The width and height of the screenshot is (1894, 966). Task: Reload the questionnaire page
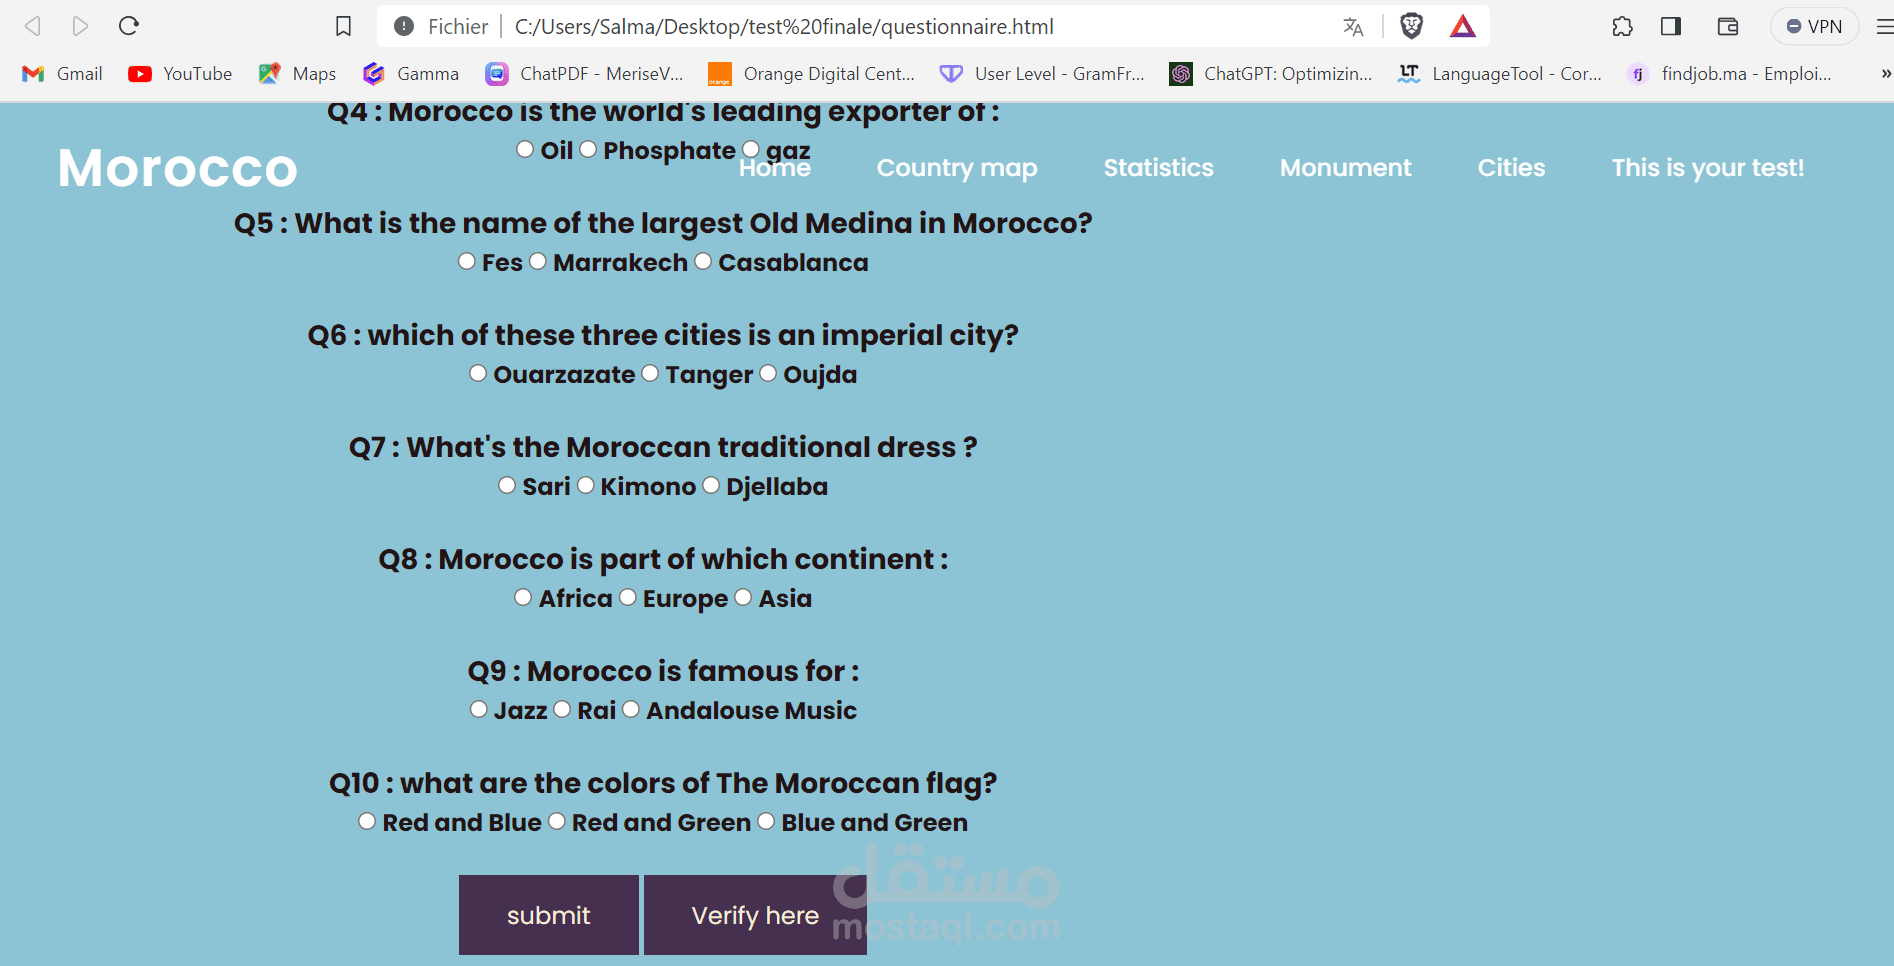[129, 26]
